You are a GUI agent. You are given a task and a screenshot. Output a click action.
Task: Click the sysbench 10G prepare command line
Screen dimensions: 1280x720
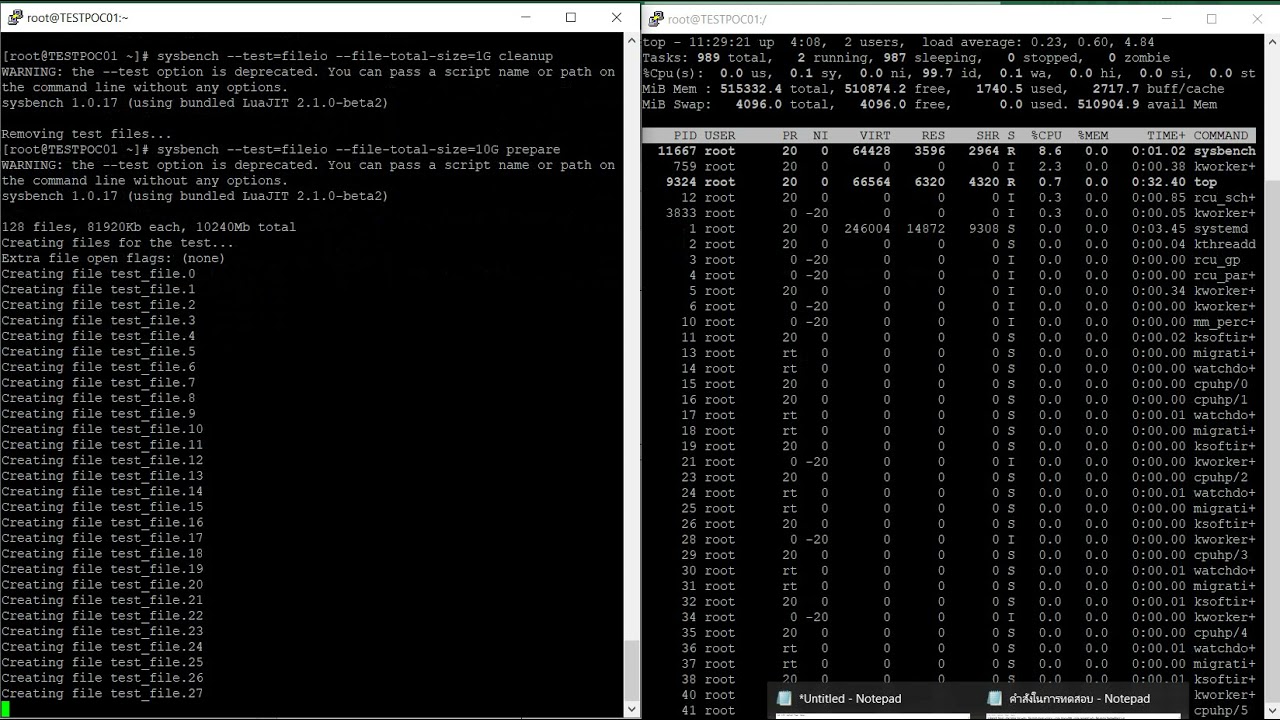coord(281,149)
